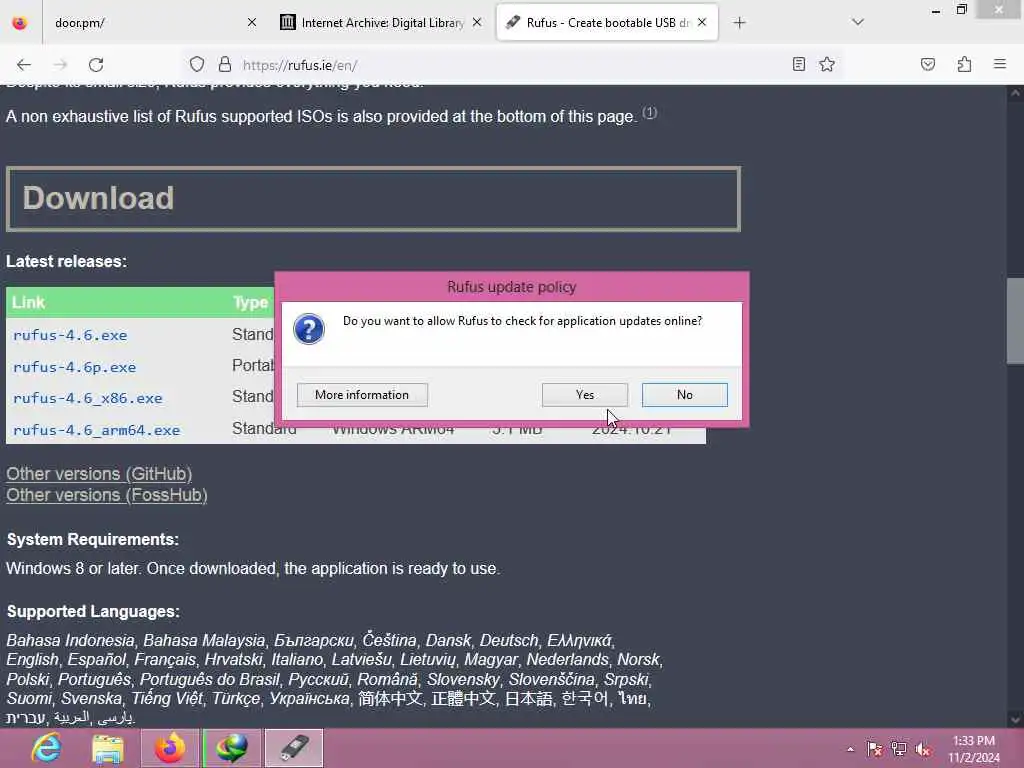Image resolution: width=1024 pixels, height=768 pixels.
Task: Open the list all tabs dropdown
Action: coord(858,23)
